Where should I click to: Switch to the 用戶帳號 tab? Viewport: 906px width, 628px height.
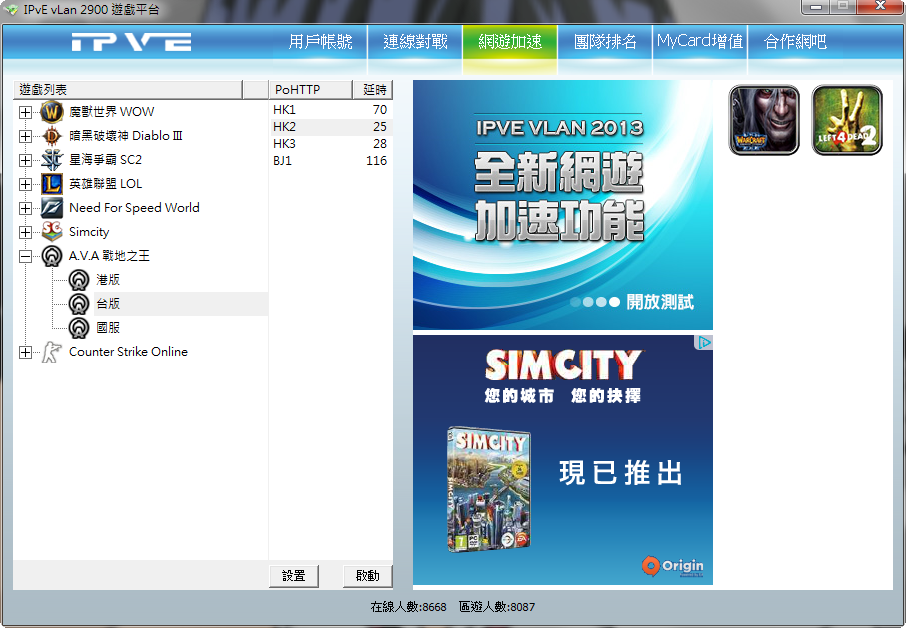[x=320, y=42]
